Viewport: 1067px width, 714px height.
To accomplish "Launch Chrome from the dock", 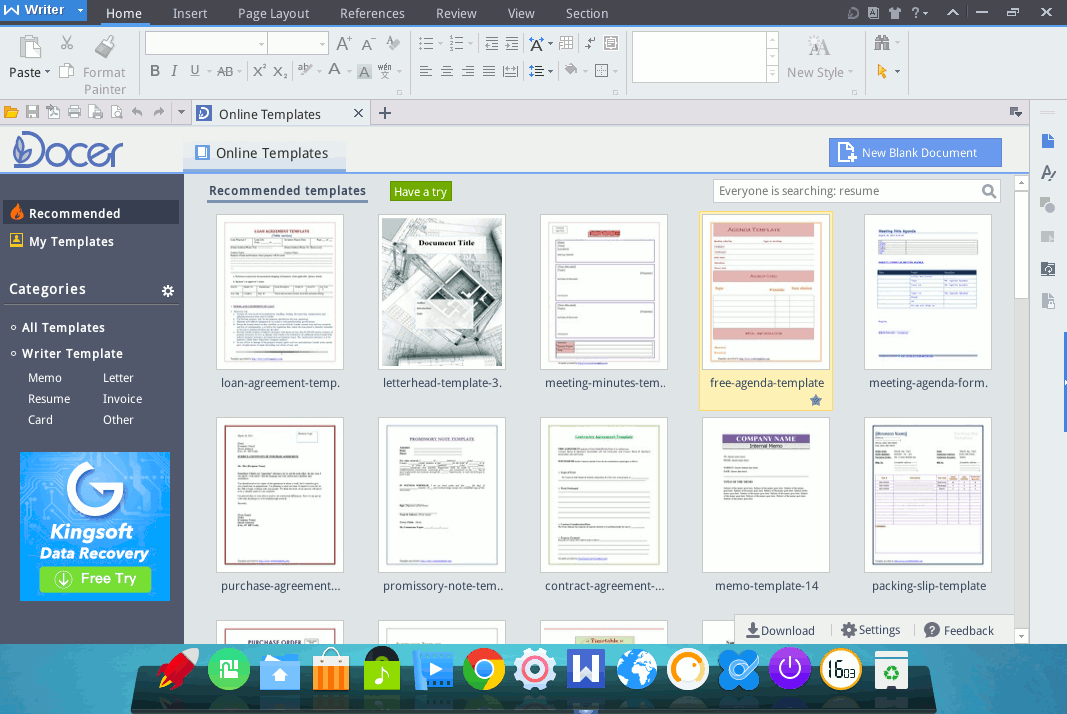I will [483, 669].
